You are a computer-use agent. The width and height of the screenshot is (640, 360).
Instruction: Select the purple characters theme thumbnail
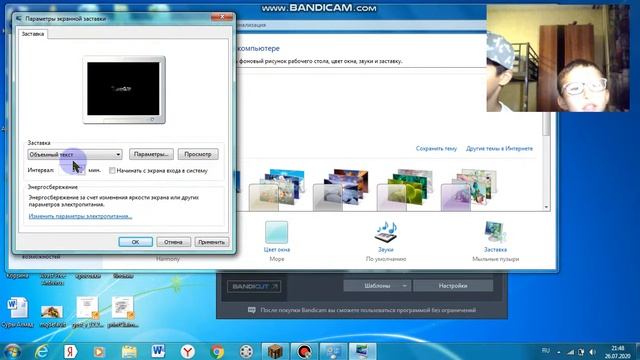(469, 189)
